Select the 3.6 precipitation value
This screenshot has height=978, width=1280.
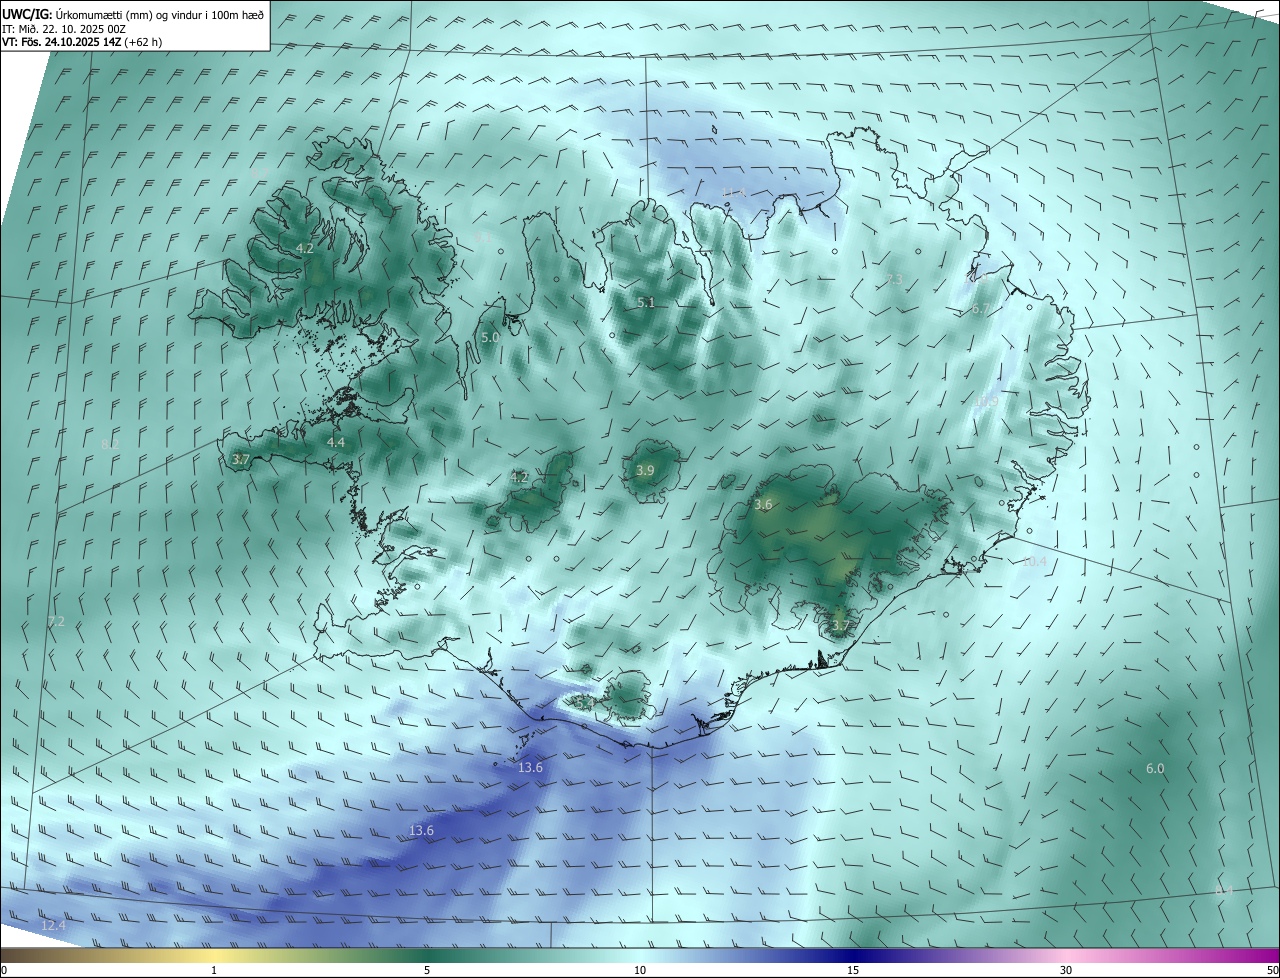pyautogui.click(x=763, y=505)
